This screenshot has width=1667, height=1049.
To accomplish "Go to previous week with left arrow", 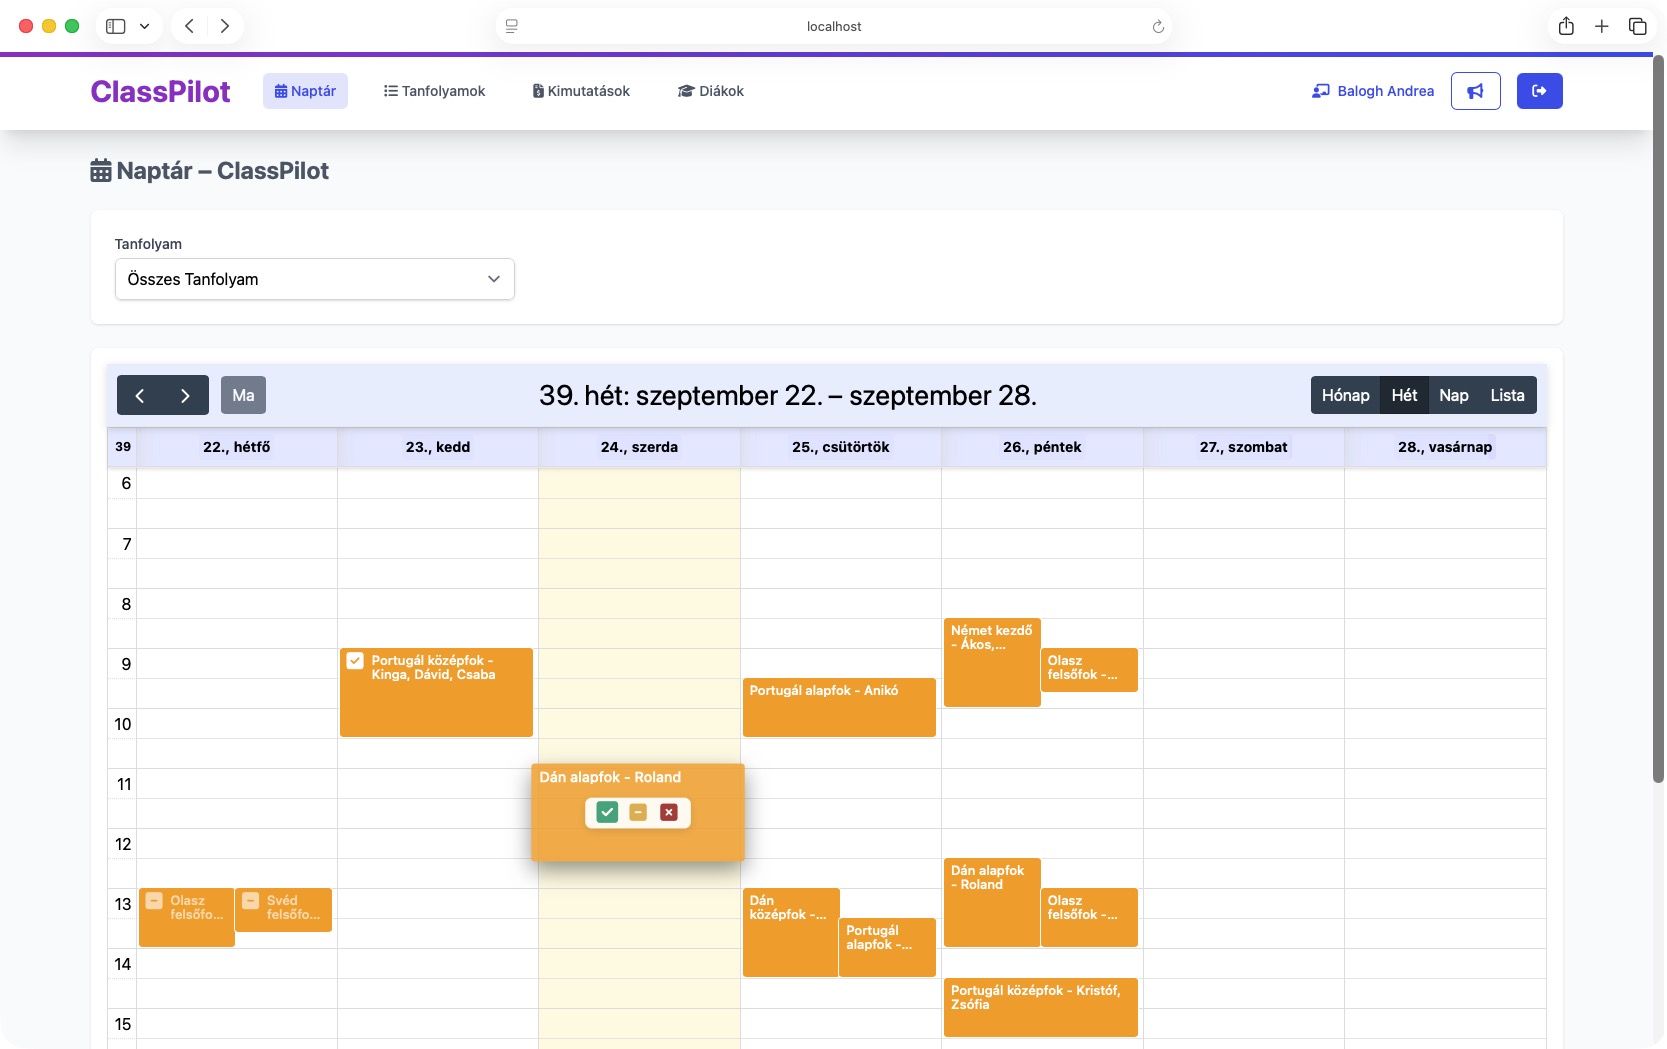I will pyautogui.click(x=140, y=395).
